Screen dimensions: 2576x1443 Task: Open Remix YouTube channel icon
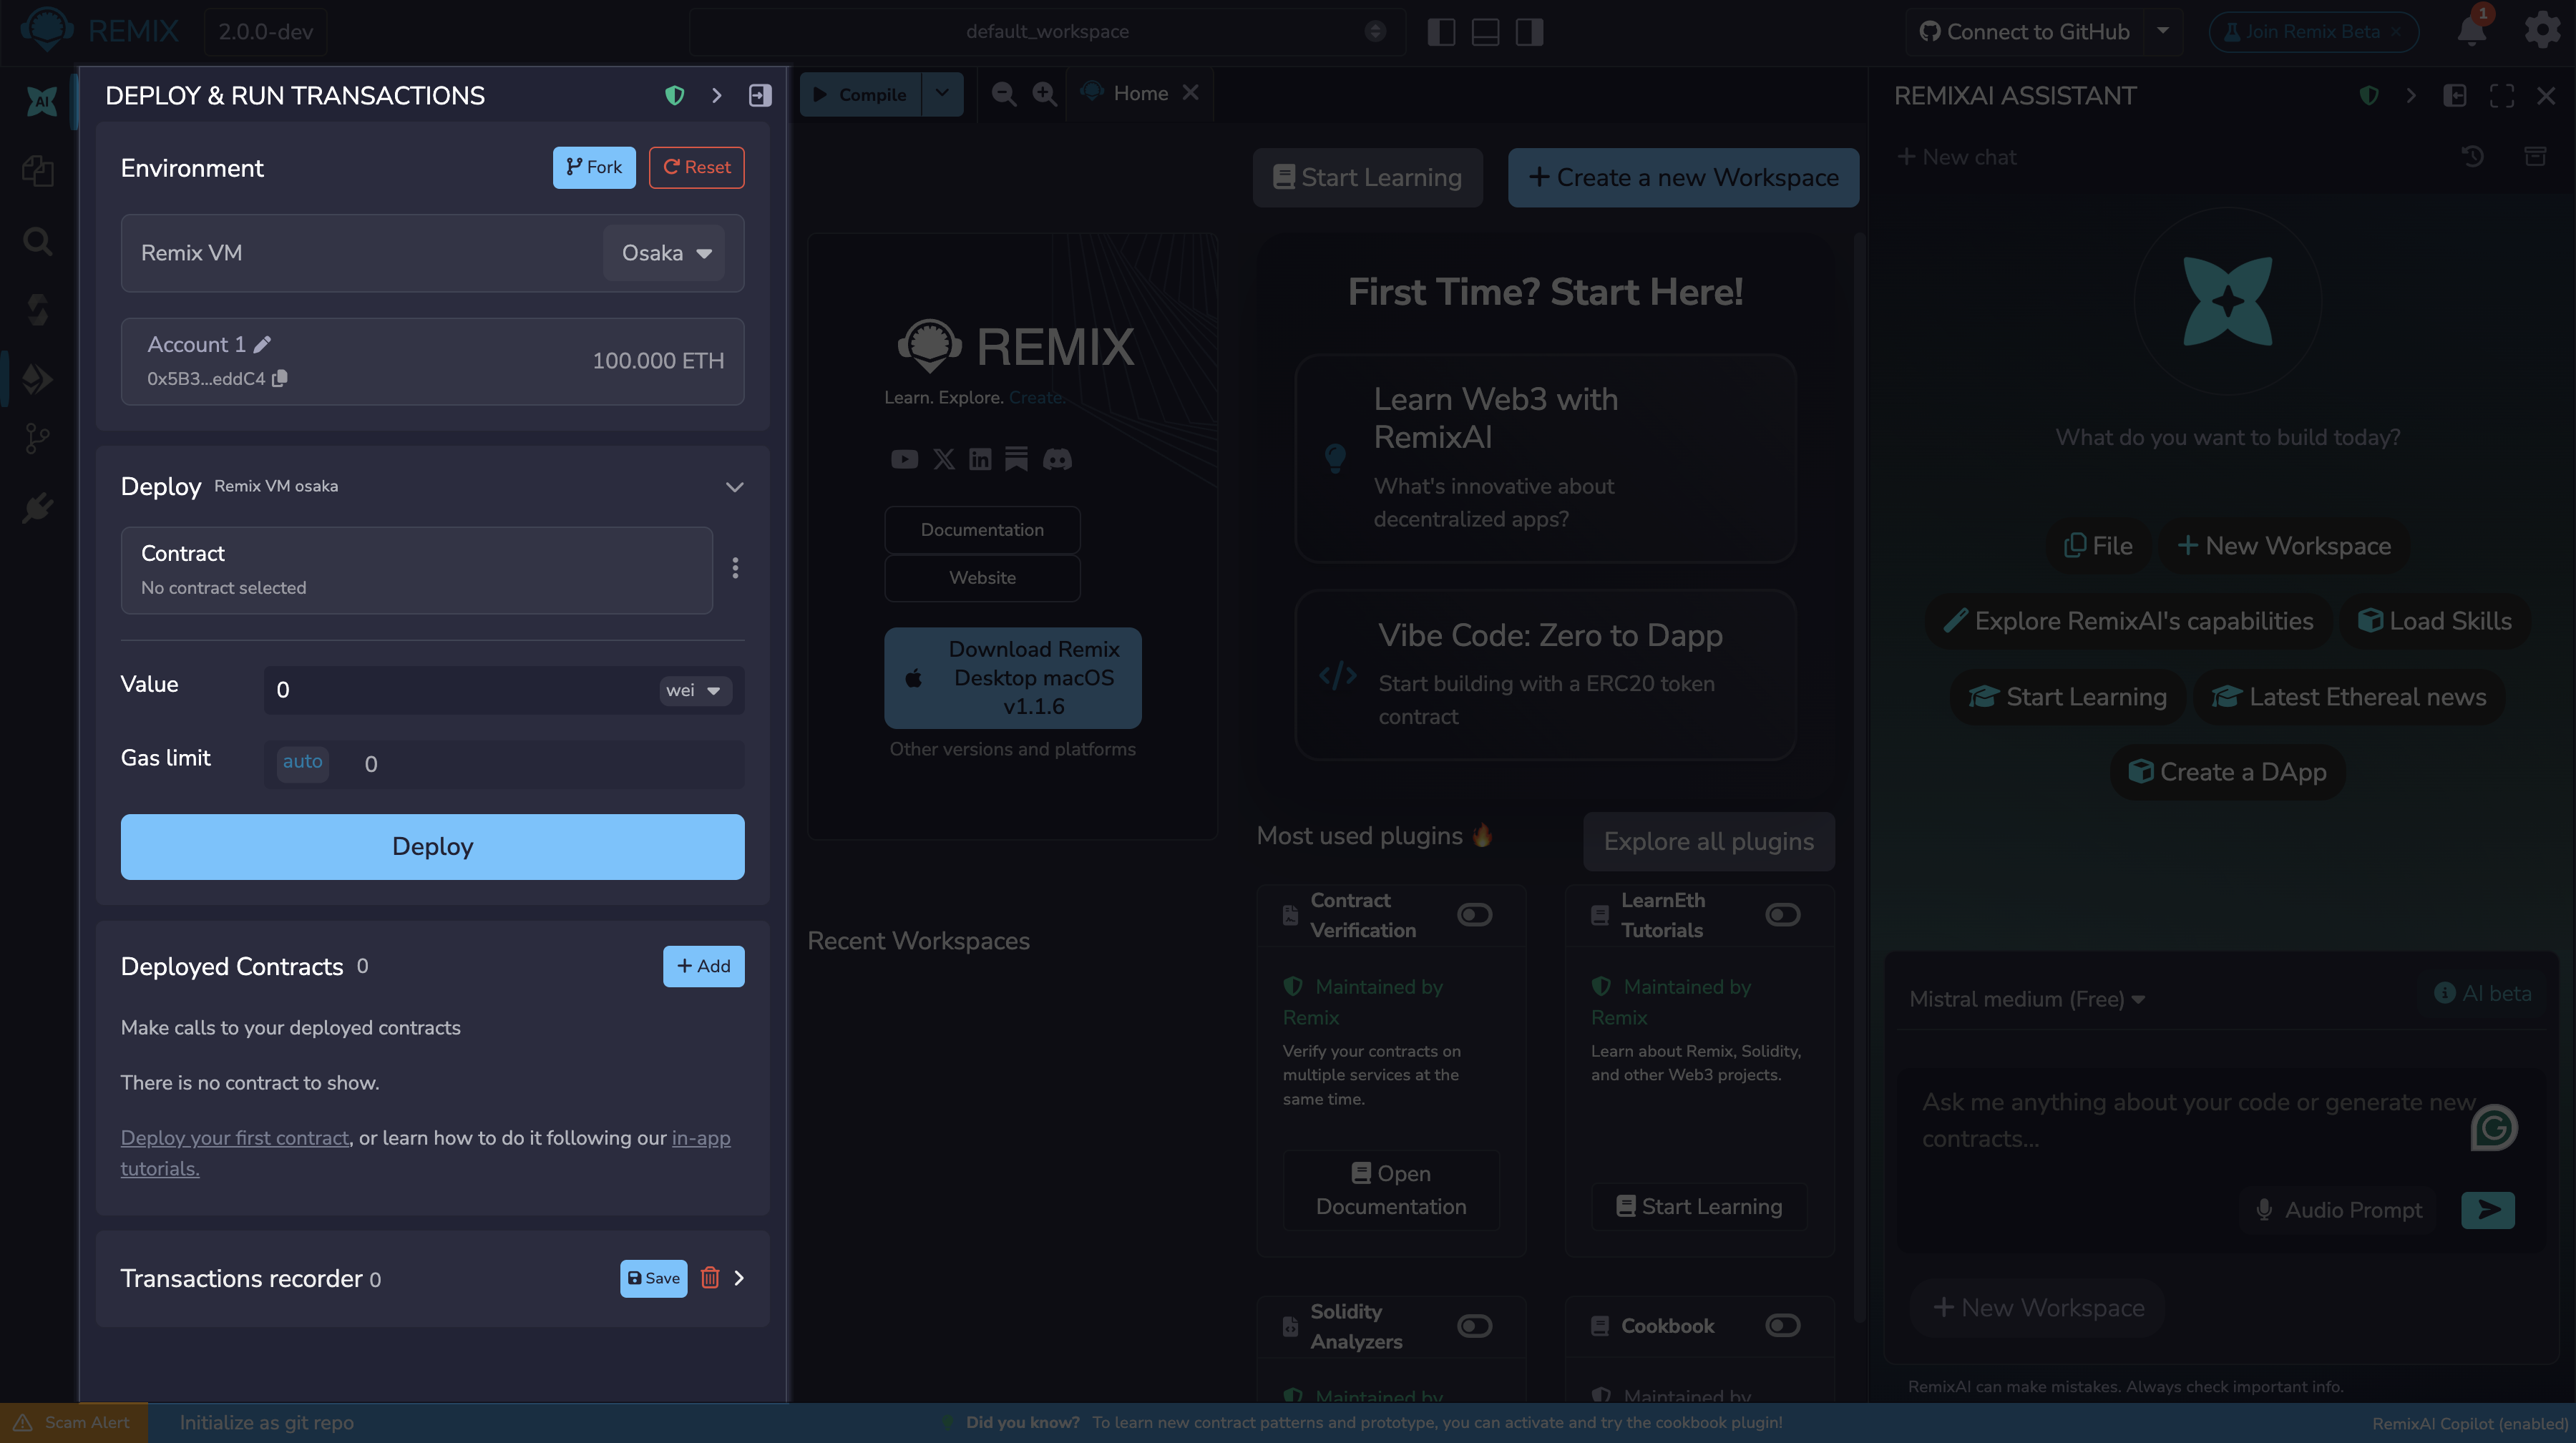[904, 459]
